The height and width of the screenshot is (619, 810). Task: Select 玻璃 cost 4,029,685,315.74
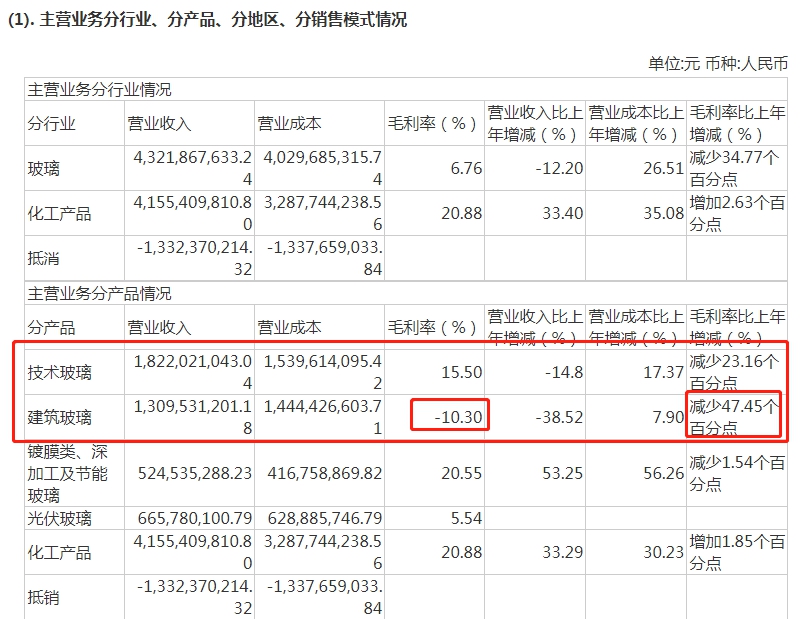323,168
